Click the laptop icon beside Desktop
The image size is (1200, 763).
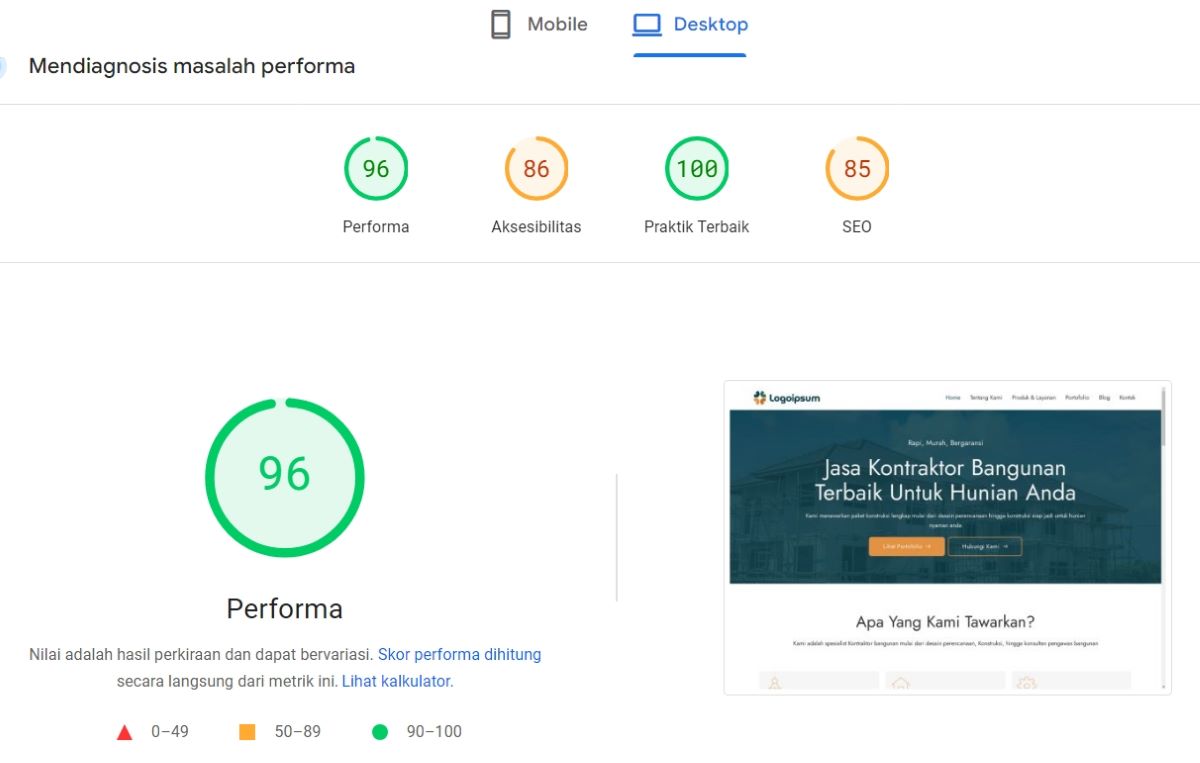pyautogui.click(x=647, y=25)
